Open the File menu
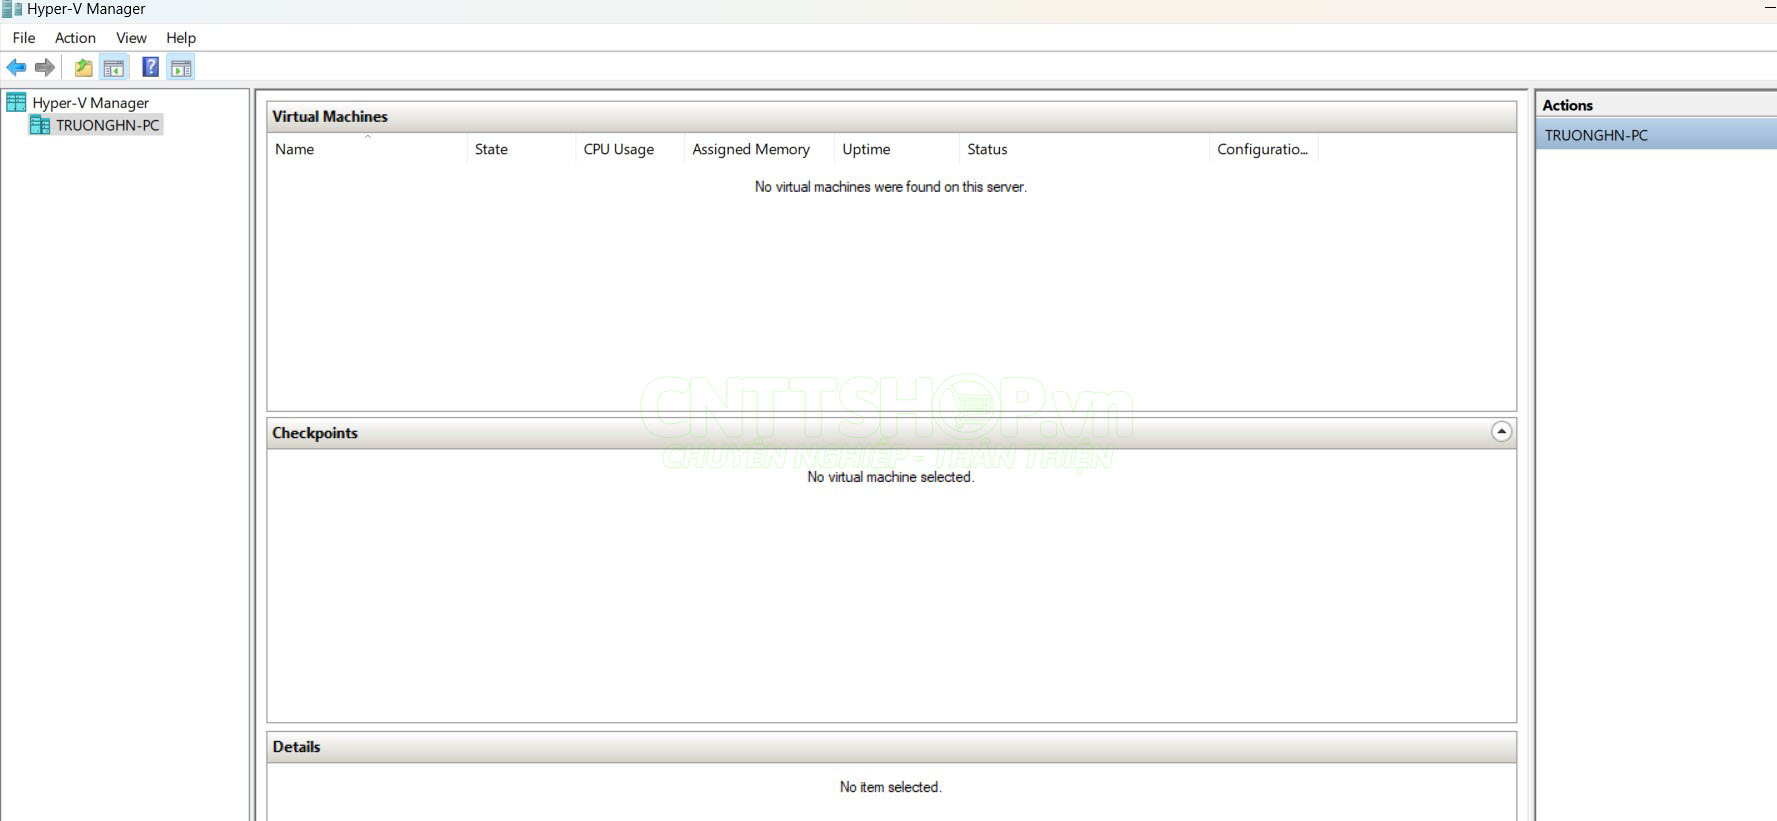Screen dimensions: 1777x821 point(24,38)
